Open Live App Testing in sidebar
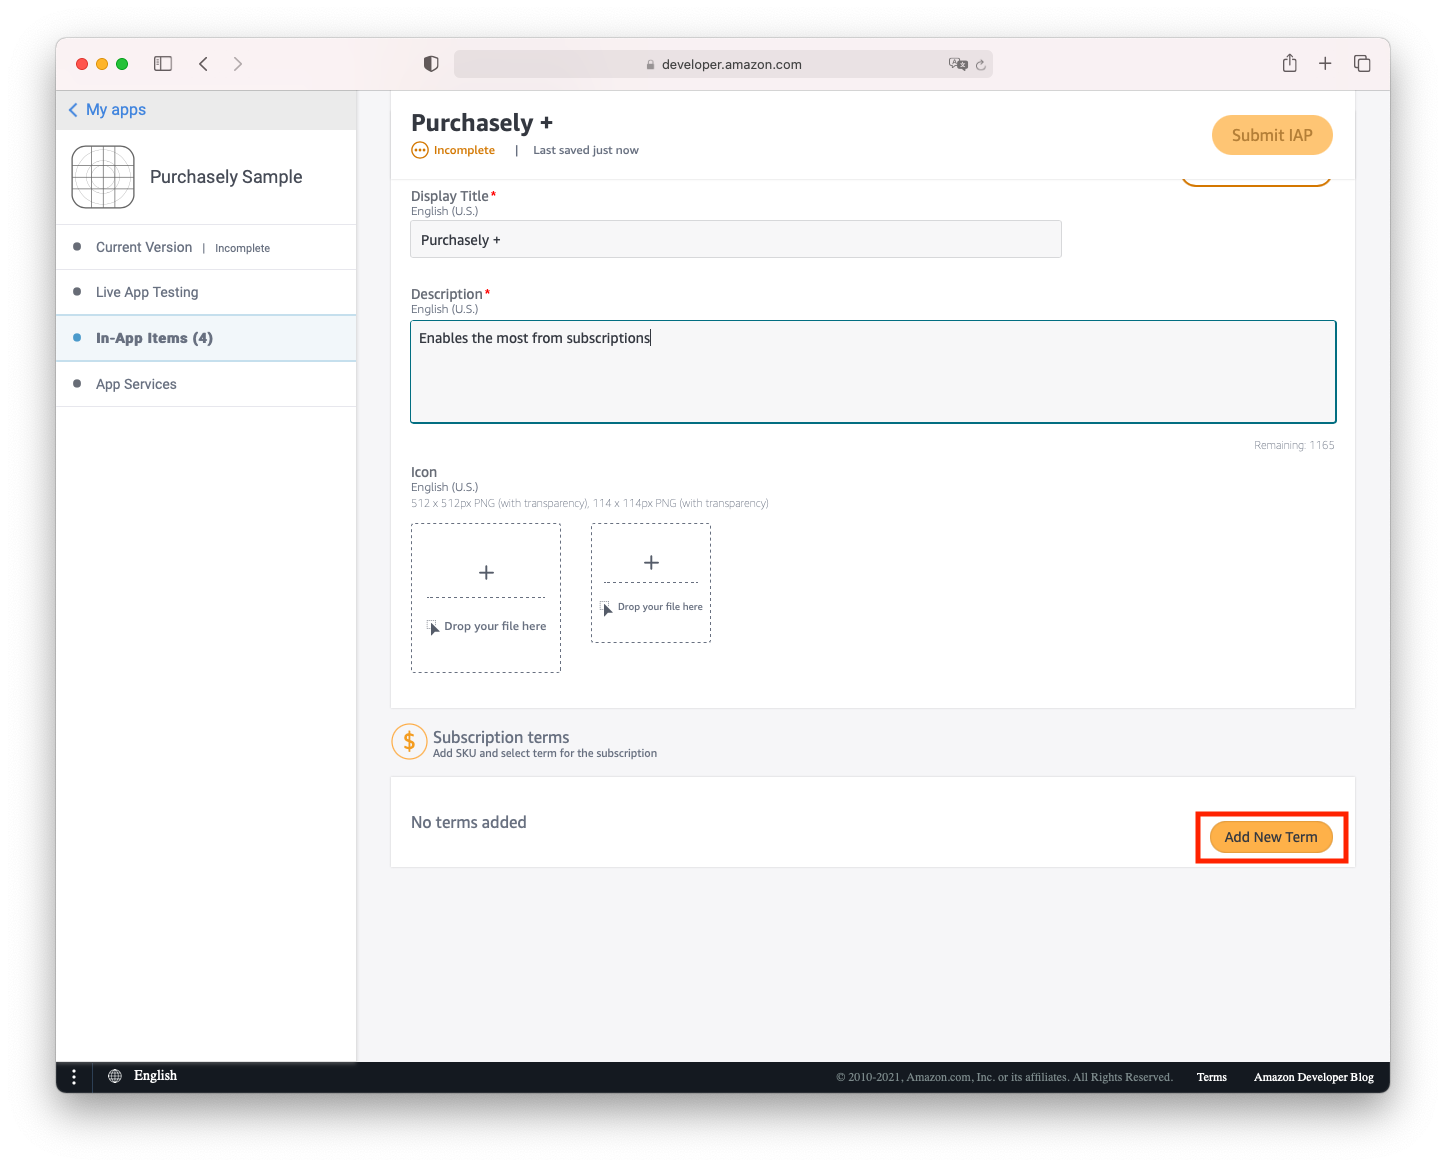Viewport: 1446px width, 1167px height. point(206,292)
